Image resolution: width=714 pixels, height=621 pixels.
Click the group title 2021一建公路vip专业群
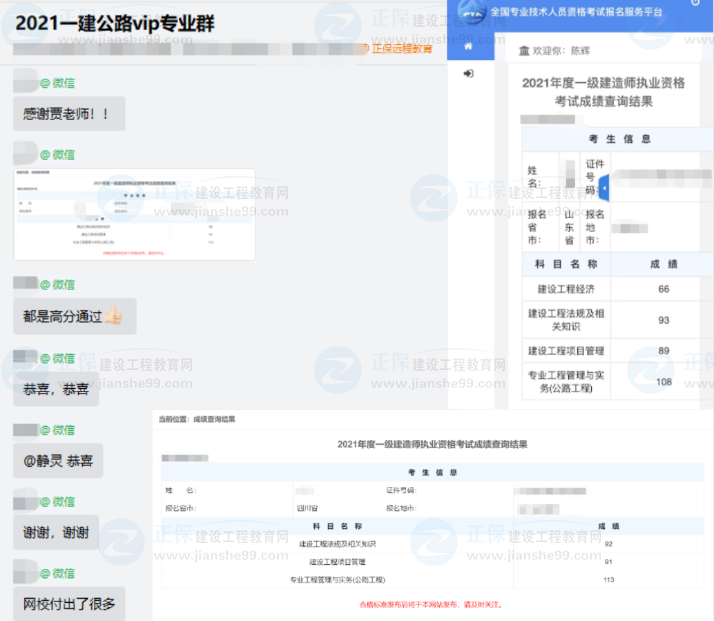click(x=116, y=22)
